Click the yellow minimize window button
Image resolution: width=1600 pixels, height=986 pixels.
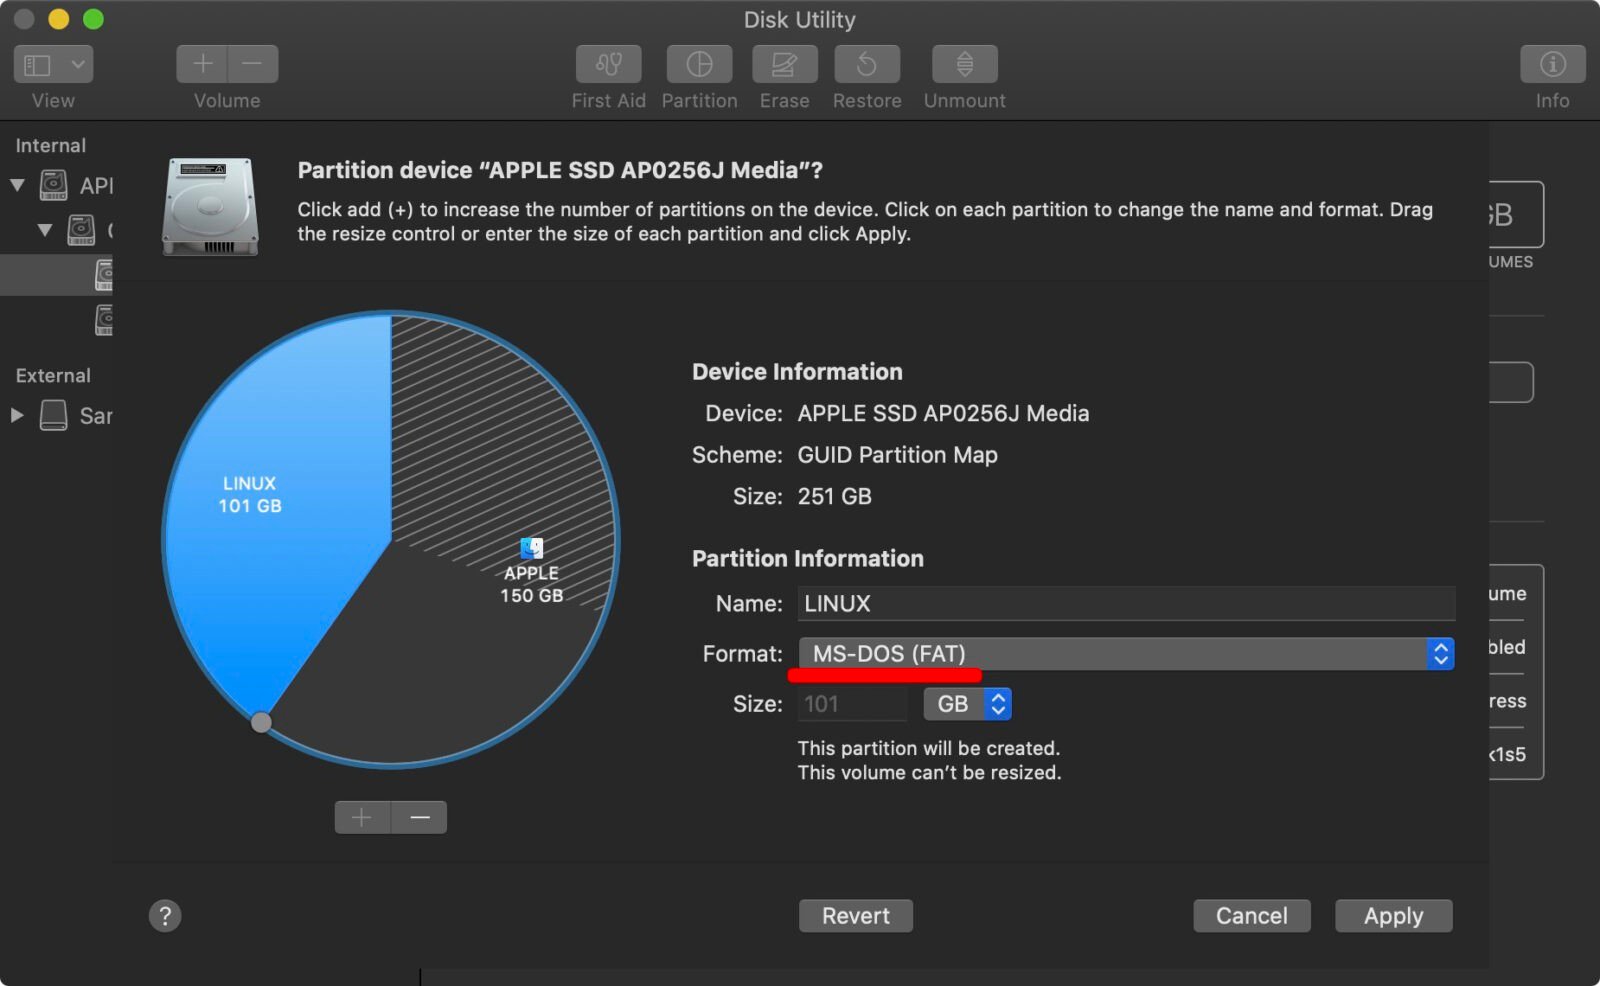[x=59, y=19]
